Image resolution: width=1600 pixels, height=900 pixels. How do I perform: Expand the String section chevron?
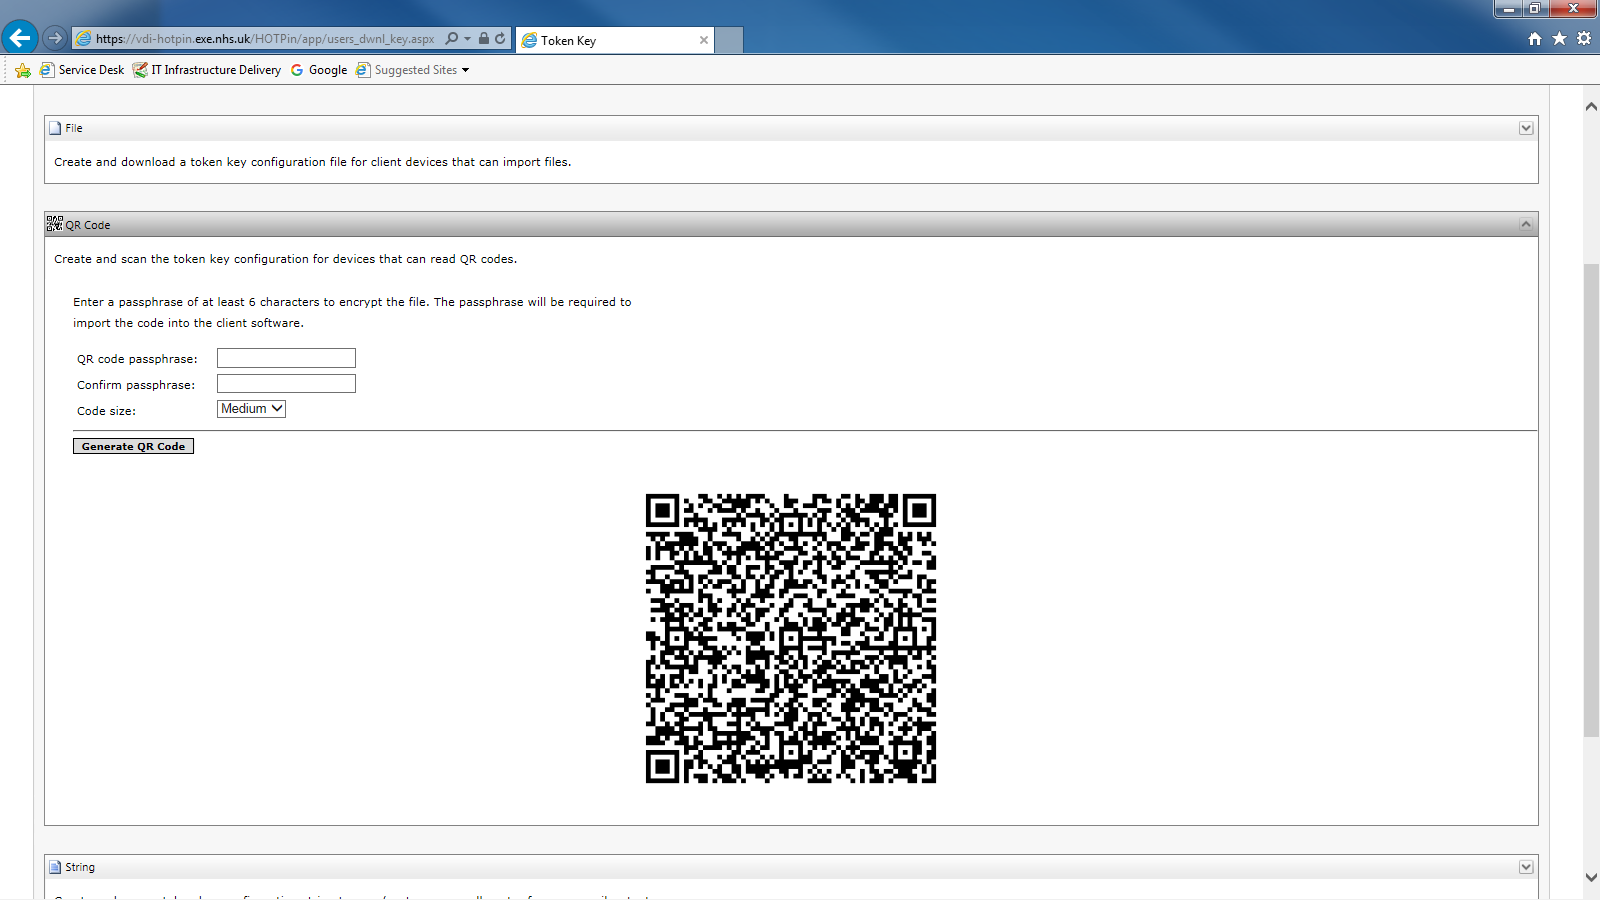pyautogui.click(x=1526, y=867)
